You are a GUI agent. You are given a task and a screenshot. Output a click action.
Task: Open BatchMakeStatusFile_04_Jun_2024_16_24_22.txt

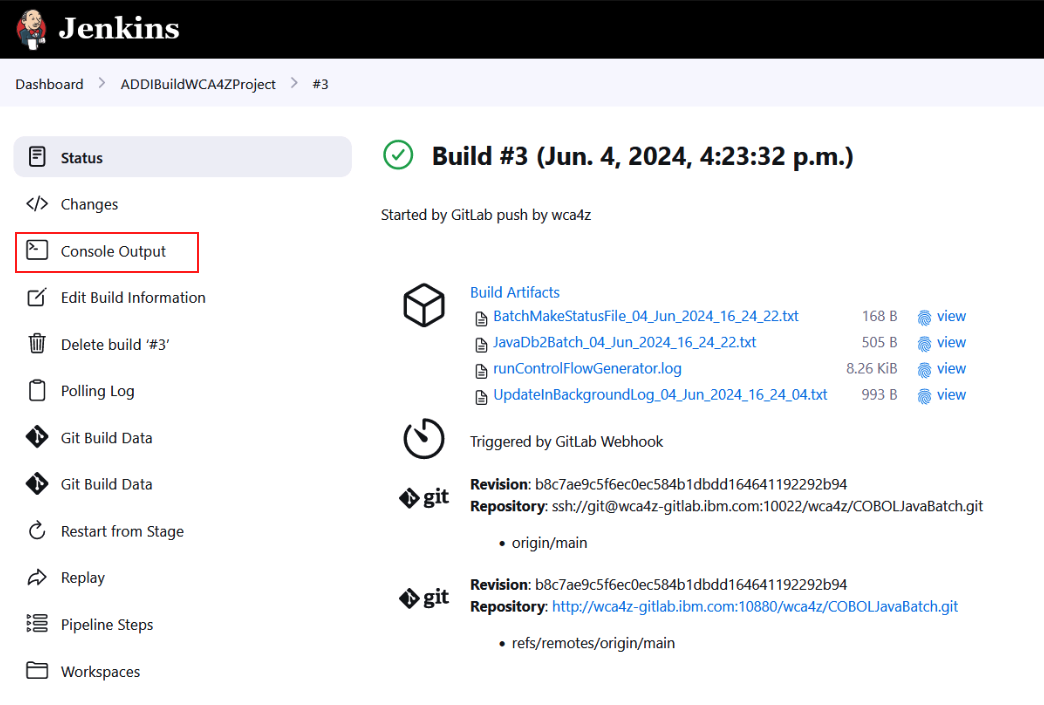(x=646, y=316)
